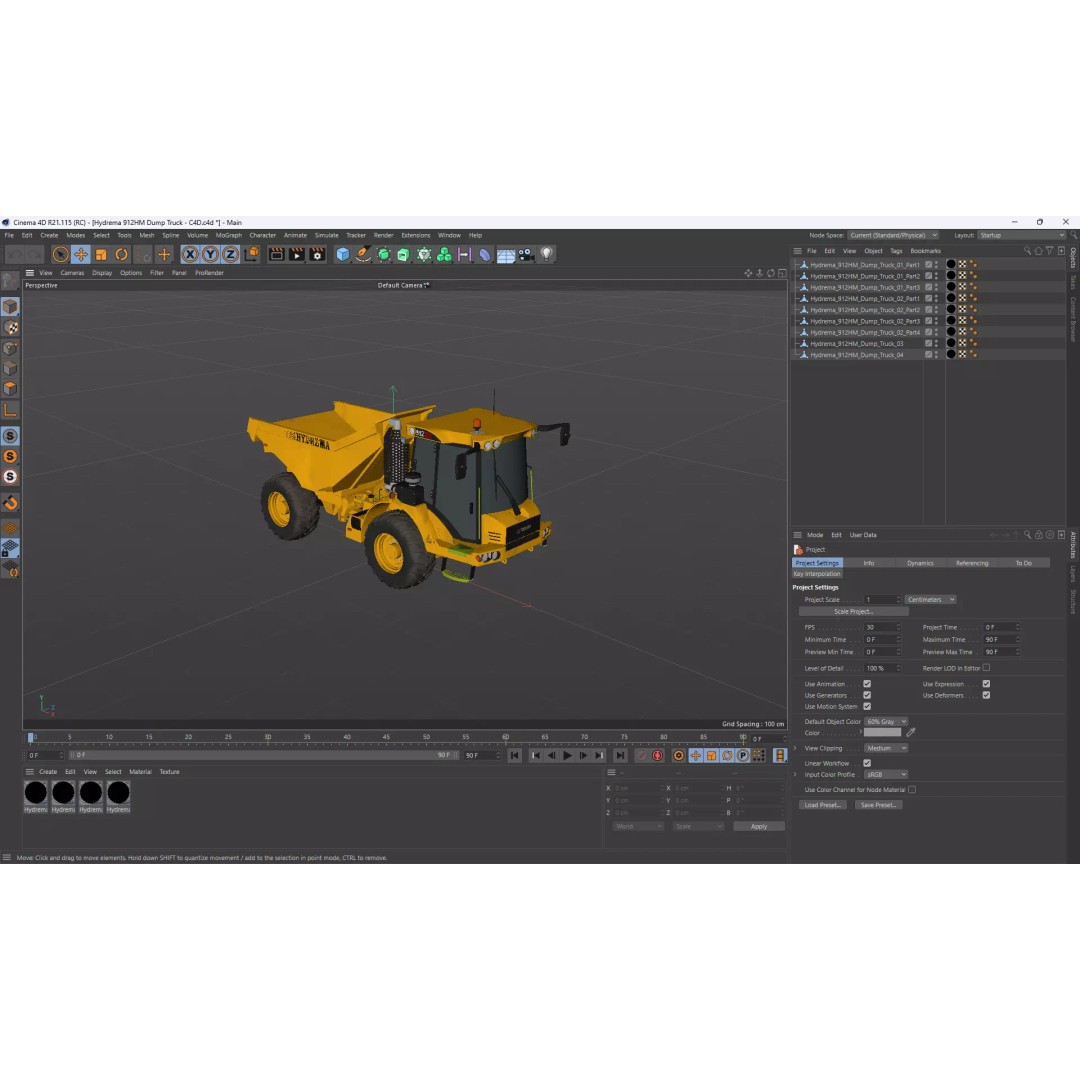Open the MoGraph menu
Viewport: 1080px width, 1080px height.
click(x=229, y=235)
